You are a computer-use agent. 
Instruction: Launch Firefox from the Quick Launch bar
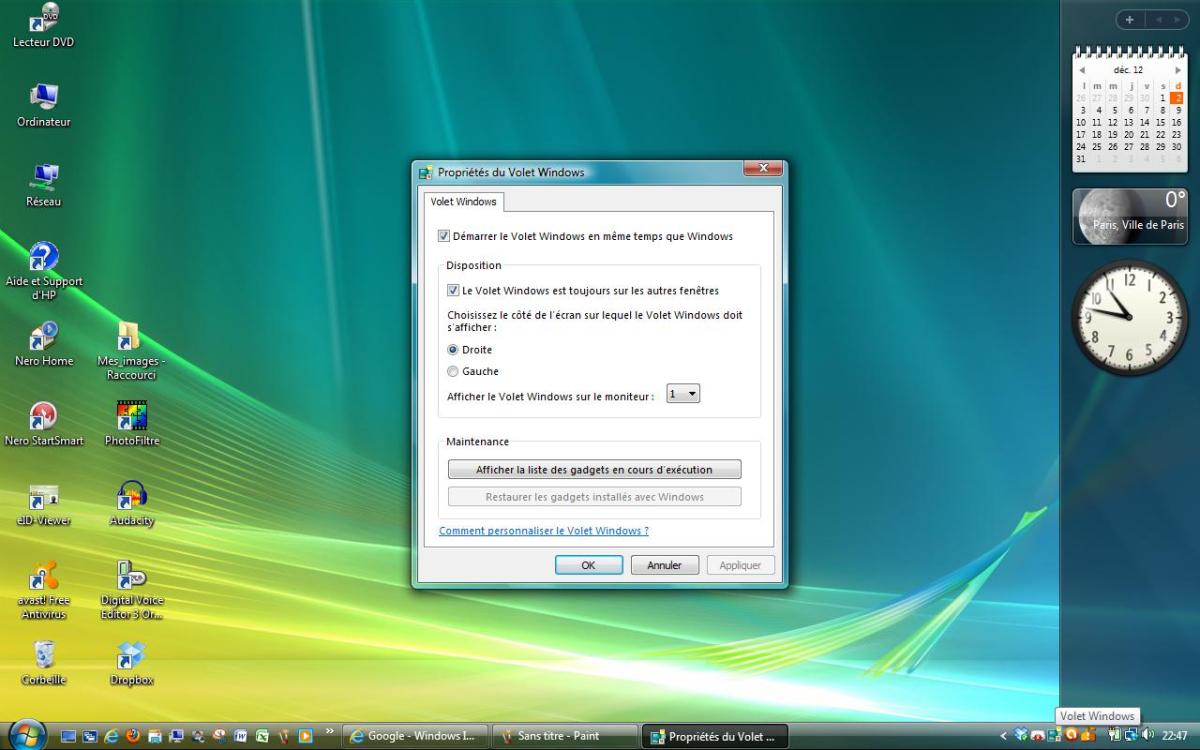point(133,736)
